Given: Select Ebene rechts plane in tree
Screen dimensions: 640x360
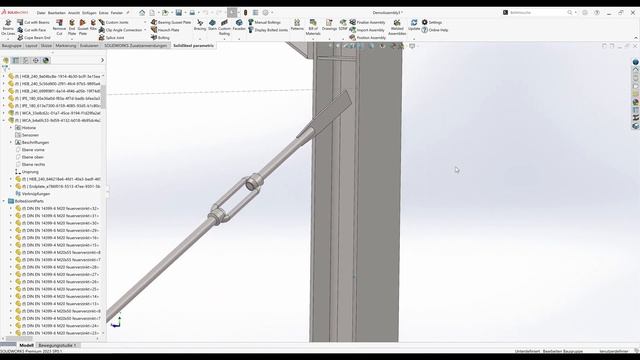Looking at the screenshot, I should (30, 164).
